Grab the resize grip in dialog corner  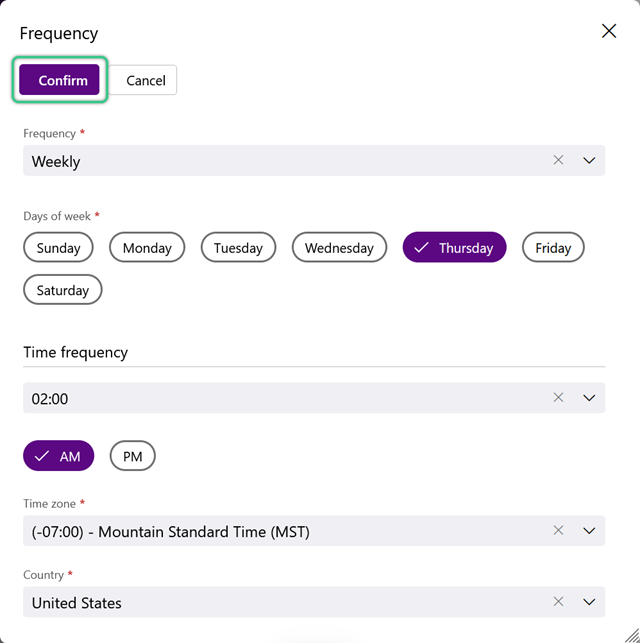632,636
